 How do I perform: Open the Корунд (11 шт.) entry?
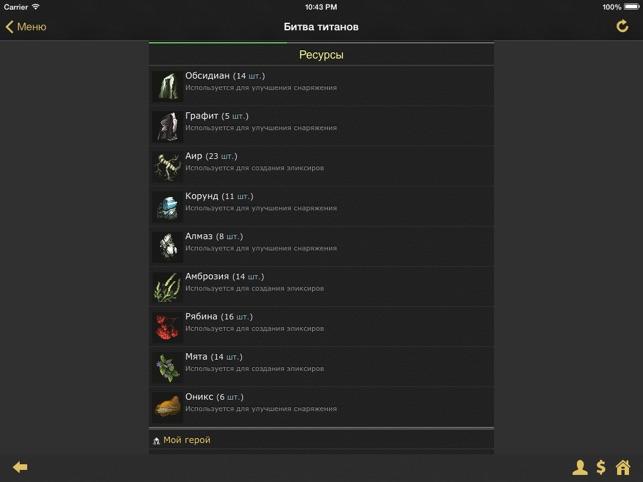(321, 206)
